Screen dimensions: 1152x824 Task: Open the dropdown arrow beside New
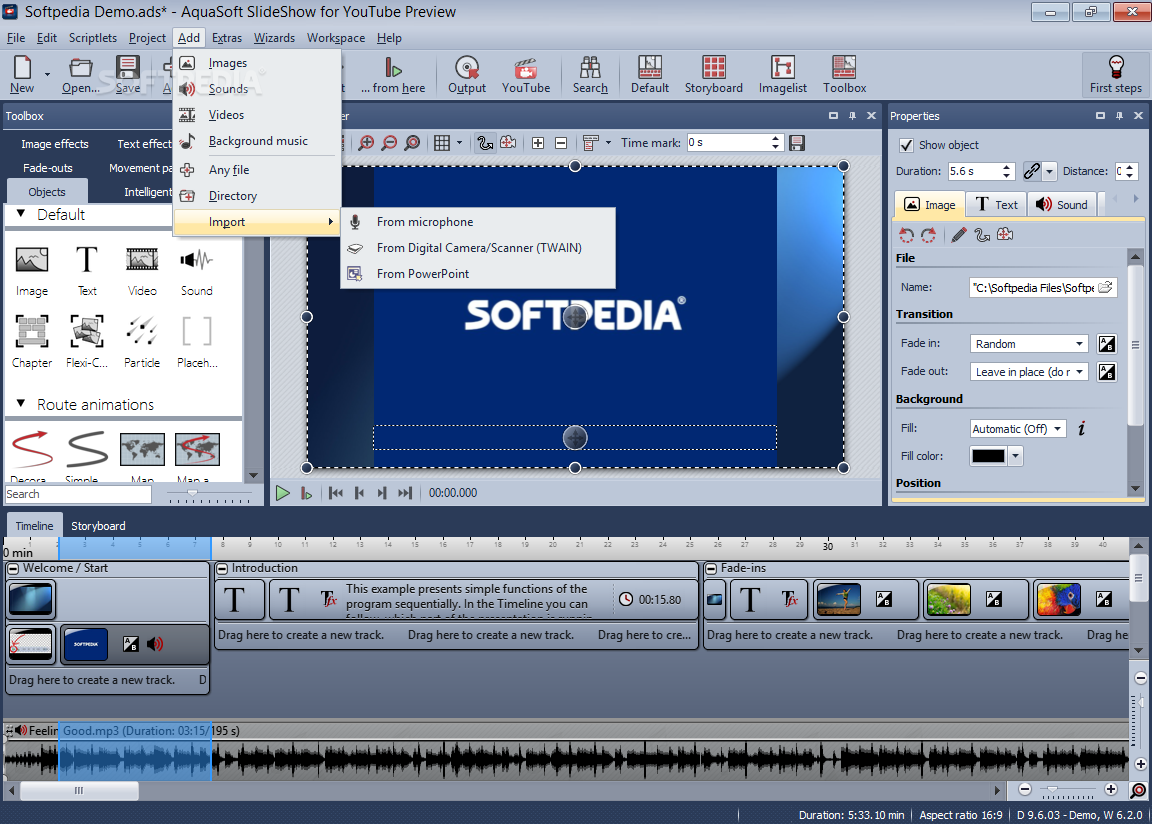tap(47, 74)
